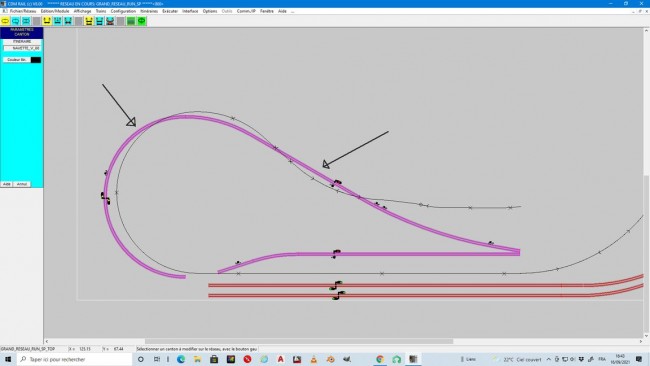Click the bright green oval toolbar icon
The height and width of the screenshot is (366, 650).
pyautogui.click(x=141, y=21)
